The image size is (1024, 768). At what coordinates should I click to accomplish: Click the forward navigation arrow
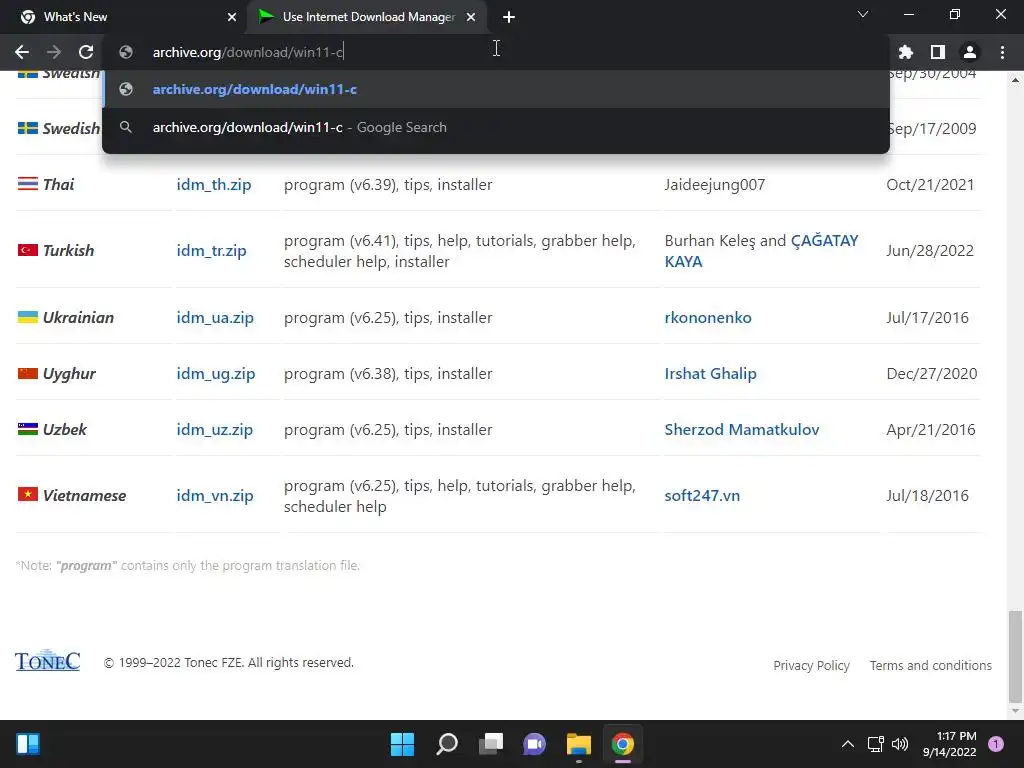pyautogui.click(x=54, y=52)
